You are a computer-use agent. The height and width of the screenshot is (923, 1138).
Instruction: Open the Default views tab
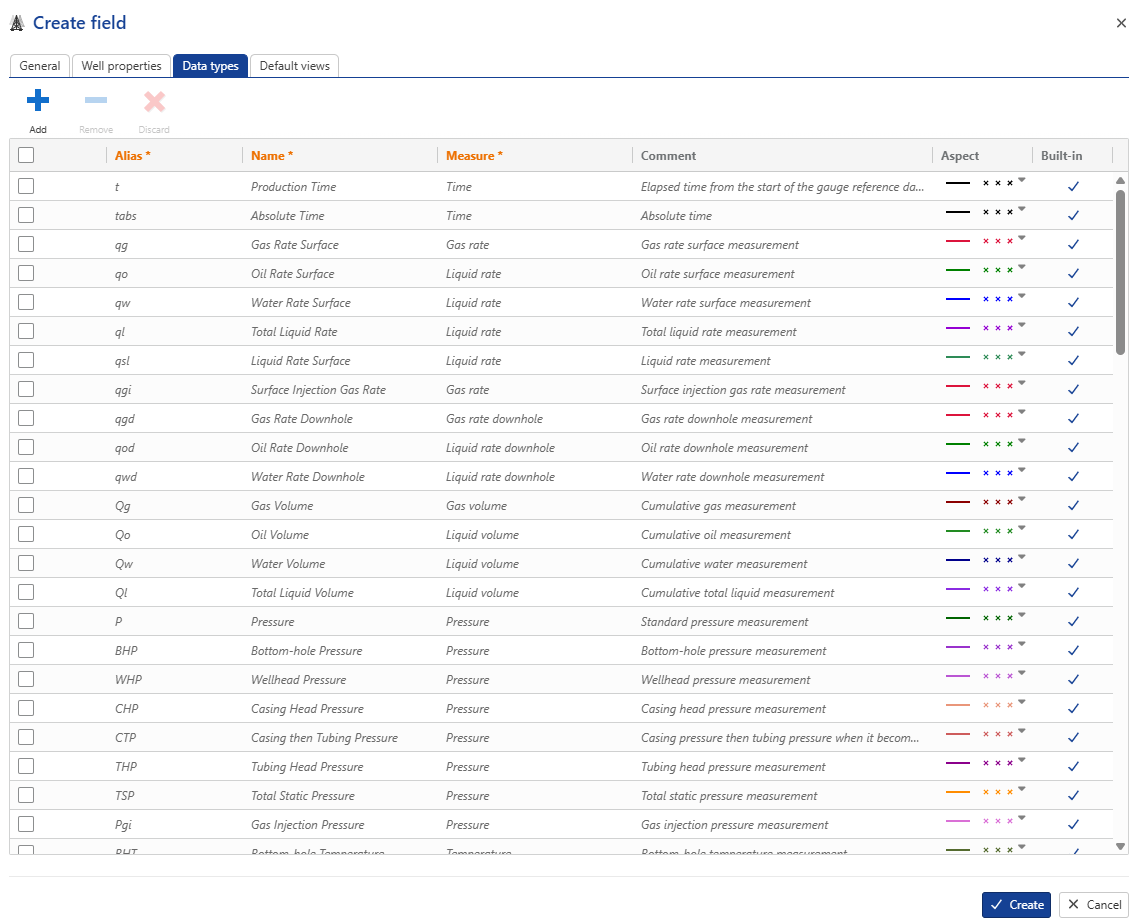coord(294,66)
